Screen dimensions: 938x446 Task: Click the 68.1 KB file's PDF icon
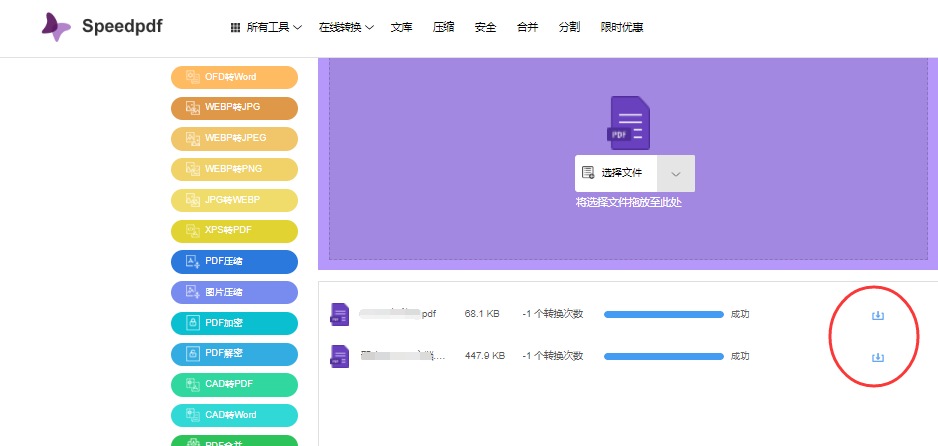(340, 314)
